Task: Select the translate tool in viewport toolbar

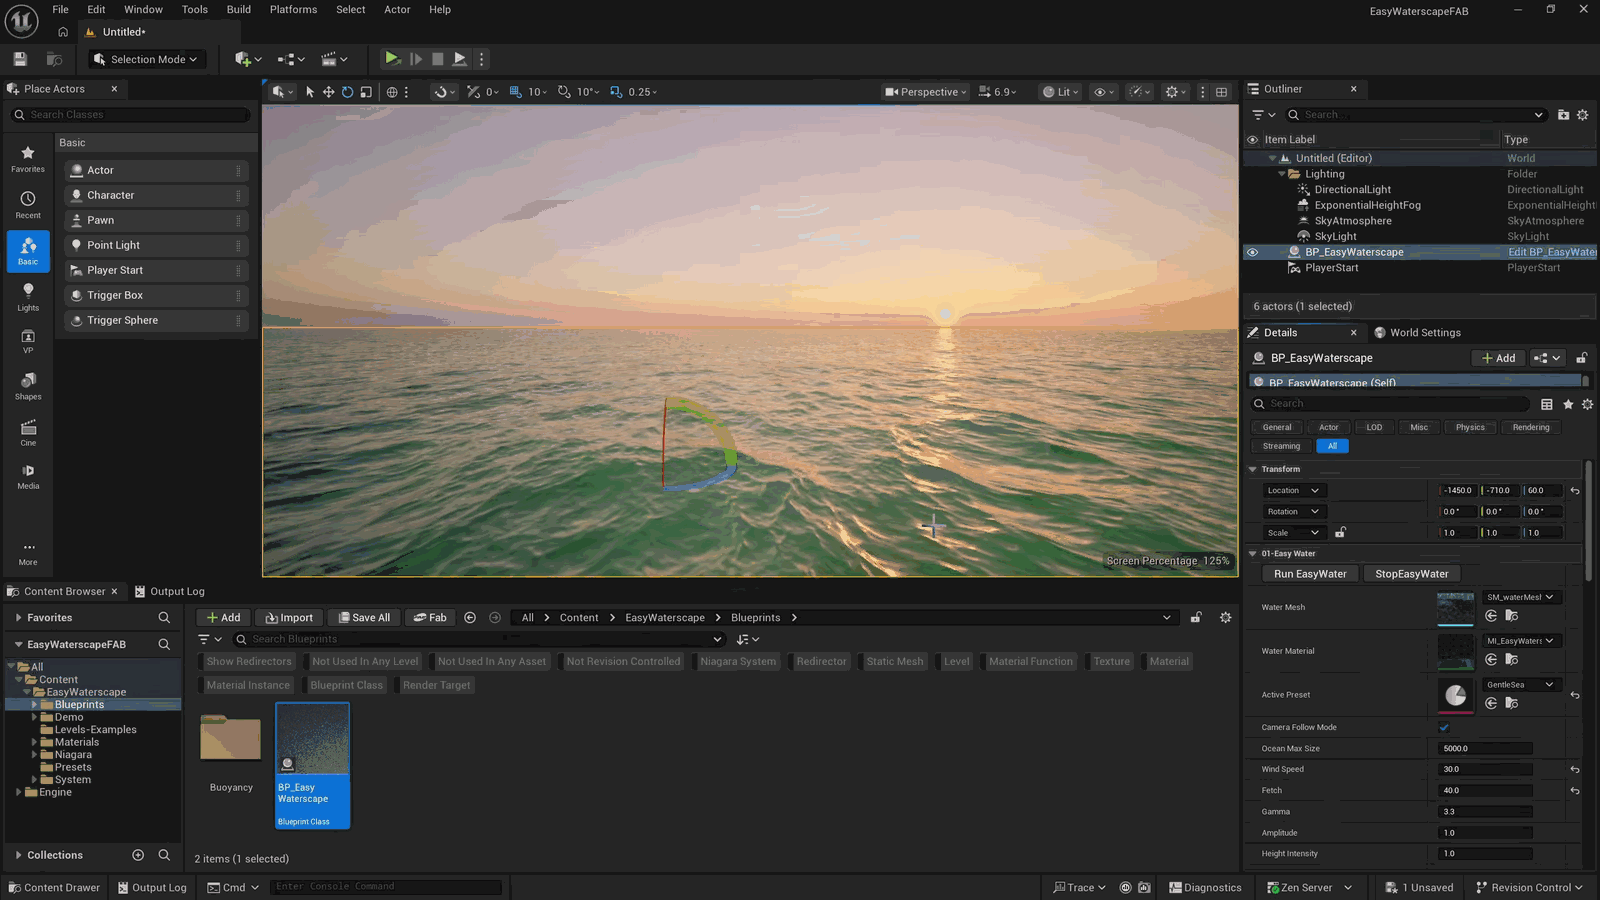Action: pos(328,92)
